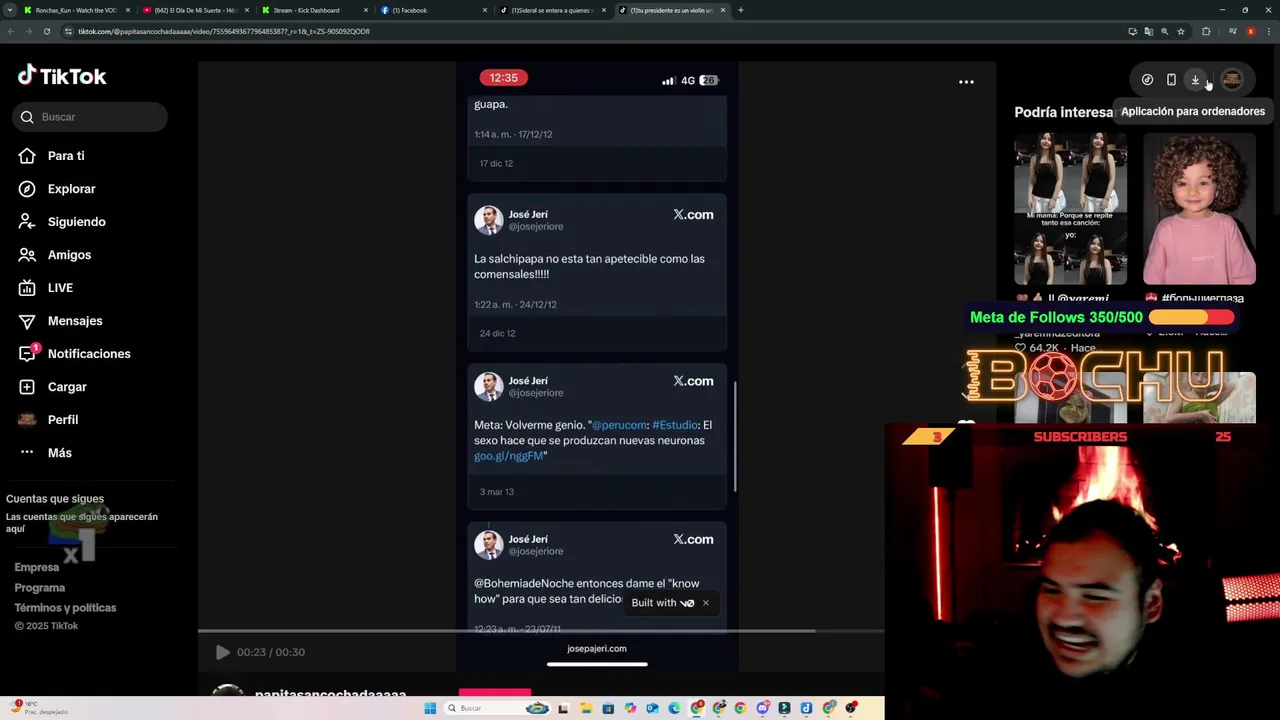Click the Podría interesarte heading
The width and height of the screenshot is (1280, 720).
[x=1064, y=112]
